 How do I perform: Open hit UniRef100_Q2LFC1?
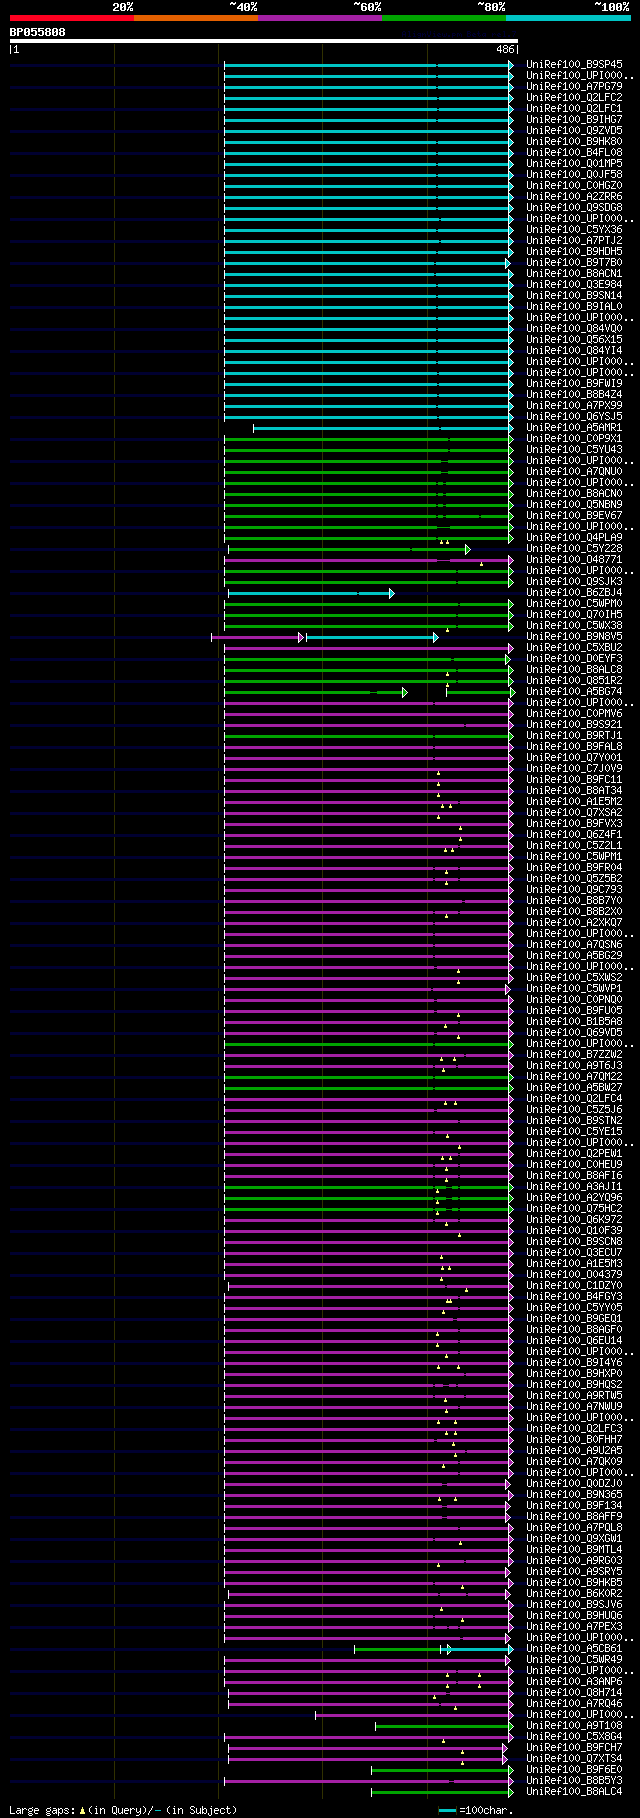[x=574, y=108]
